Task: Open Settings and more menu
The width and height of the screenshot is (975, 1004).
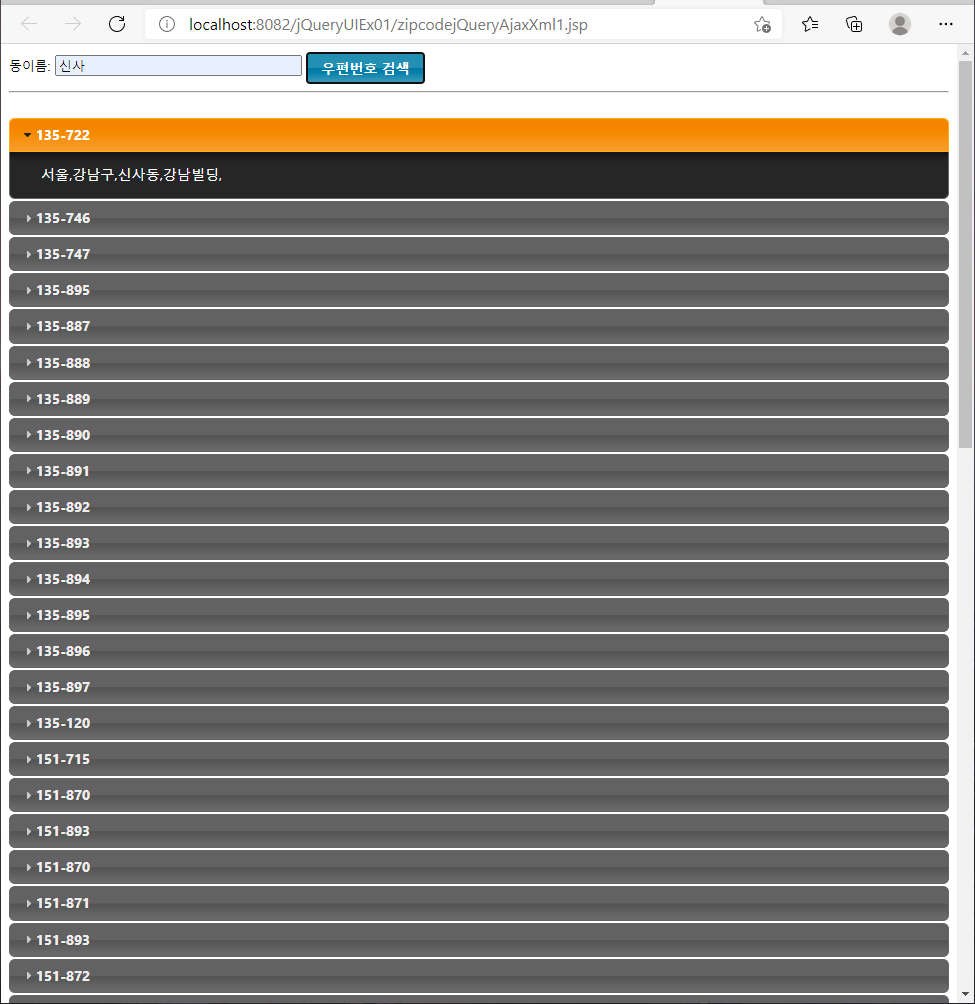Action: 946,24
